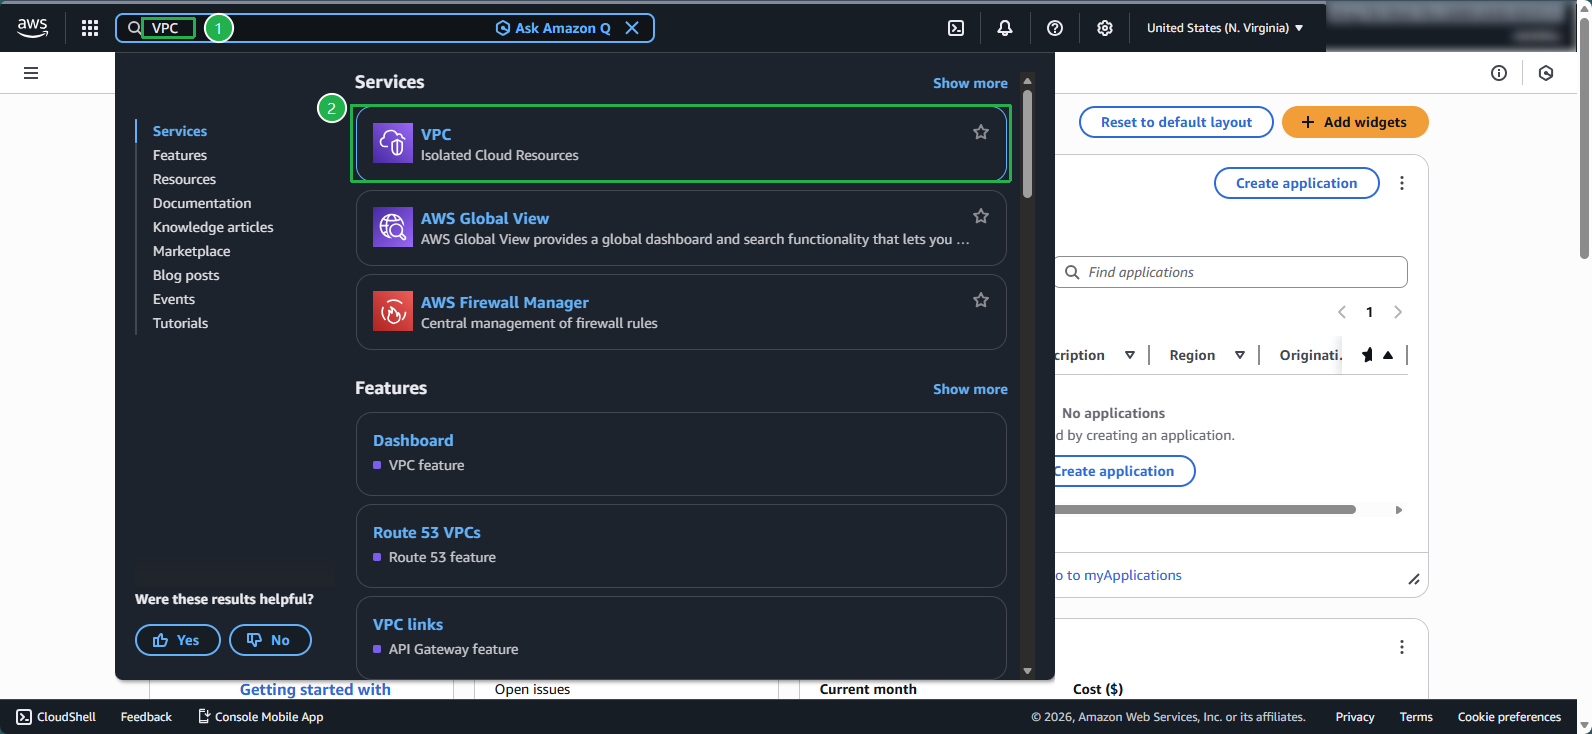Screen dimensions: 1592x734
Task: Click the VPC service icon
Action: pyautogui.click(x=393, y=143)
